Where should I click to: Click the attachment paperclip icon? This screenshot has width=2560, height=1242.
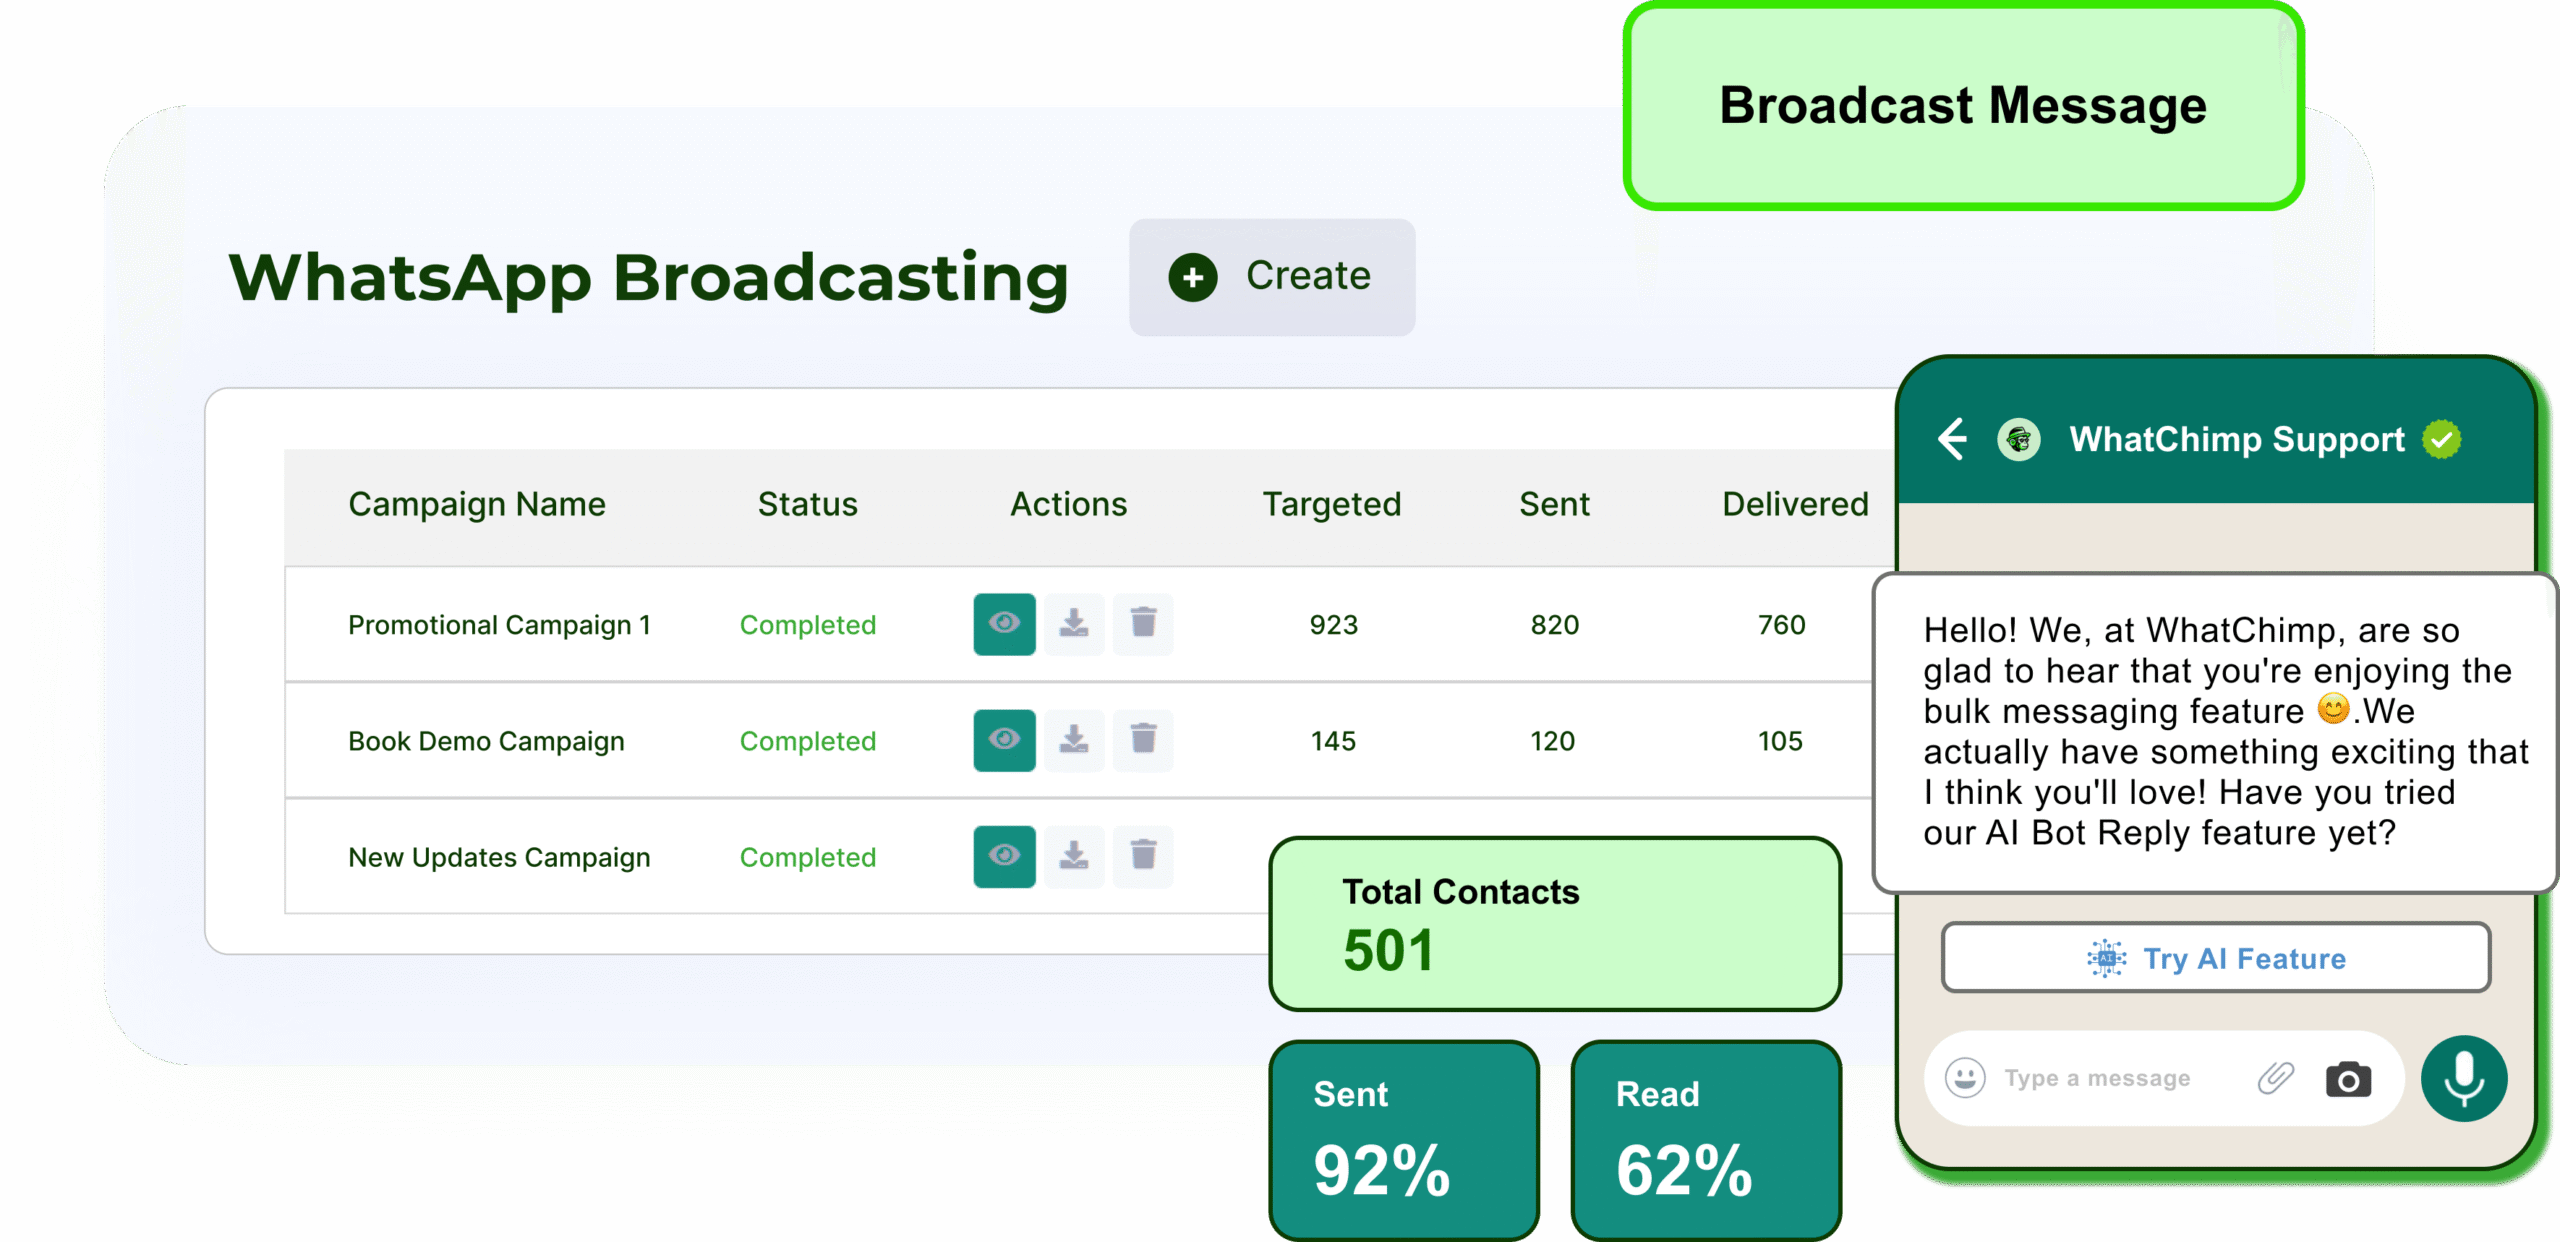tap(2275, 1079)
